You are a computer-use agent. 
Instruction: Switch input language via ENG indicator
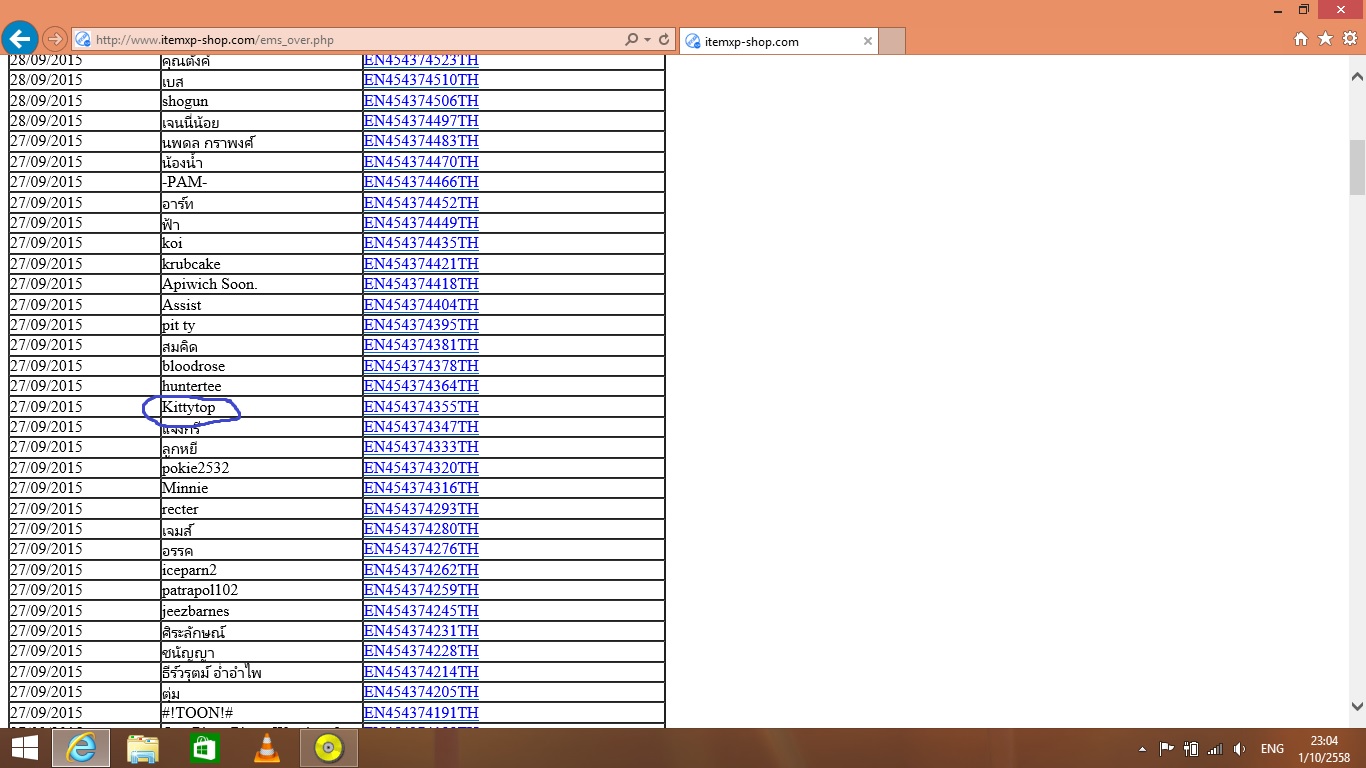1272,749
